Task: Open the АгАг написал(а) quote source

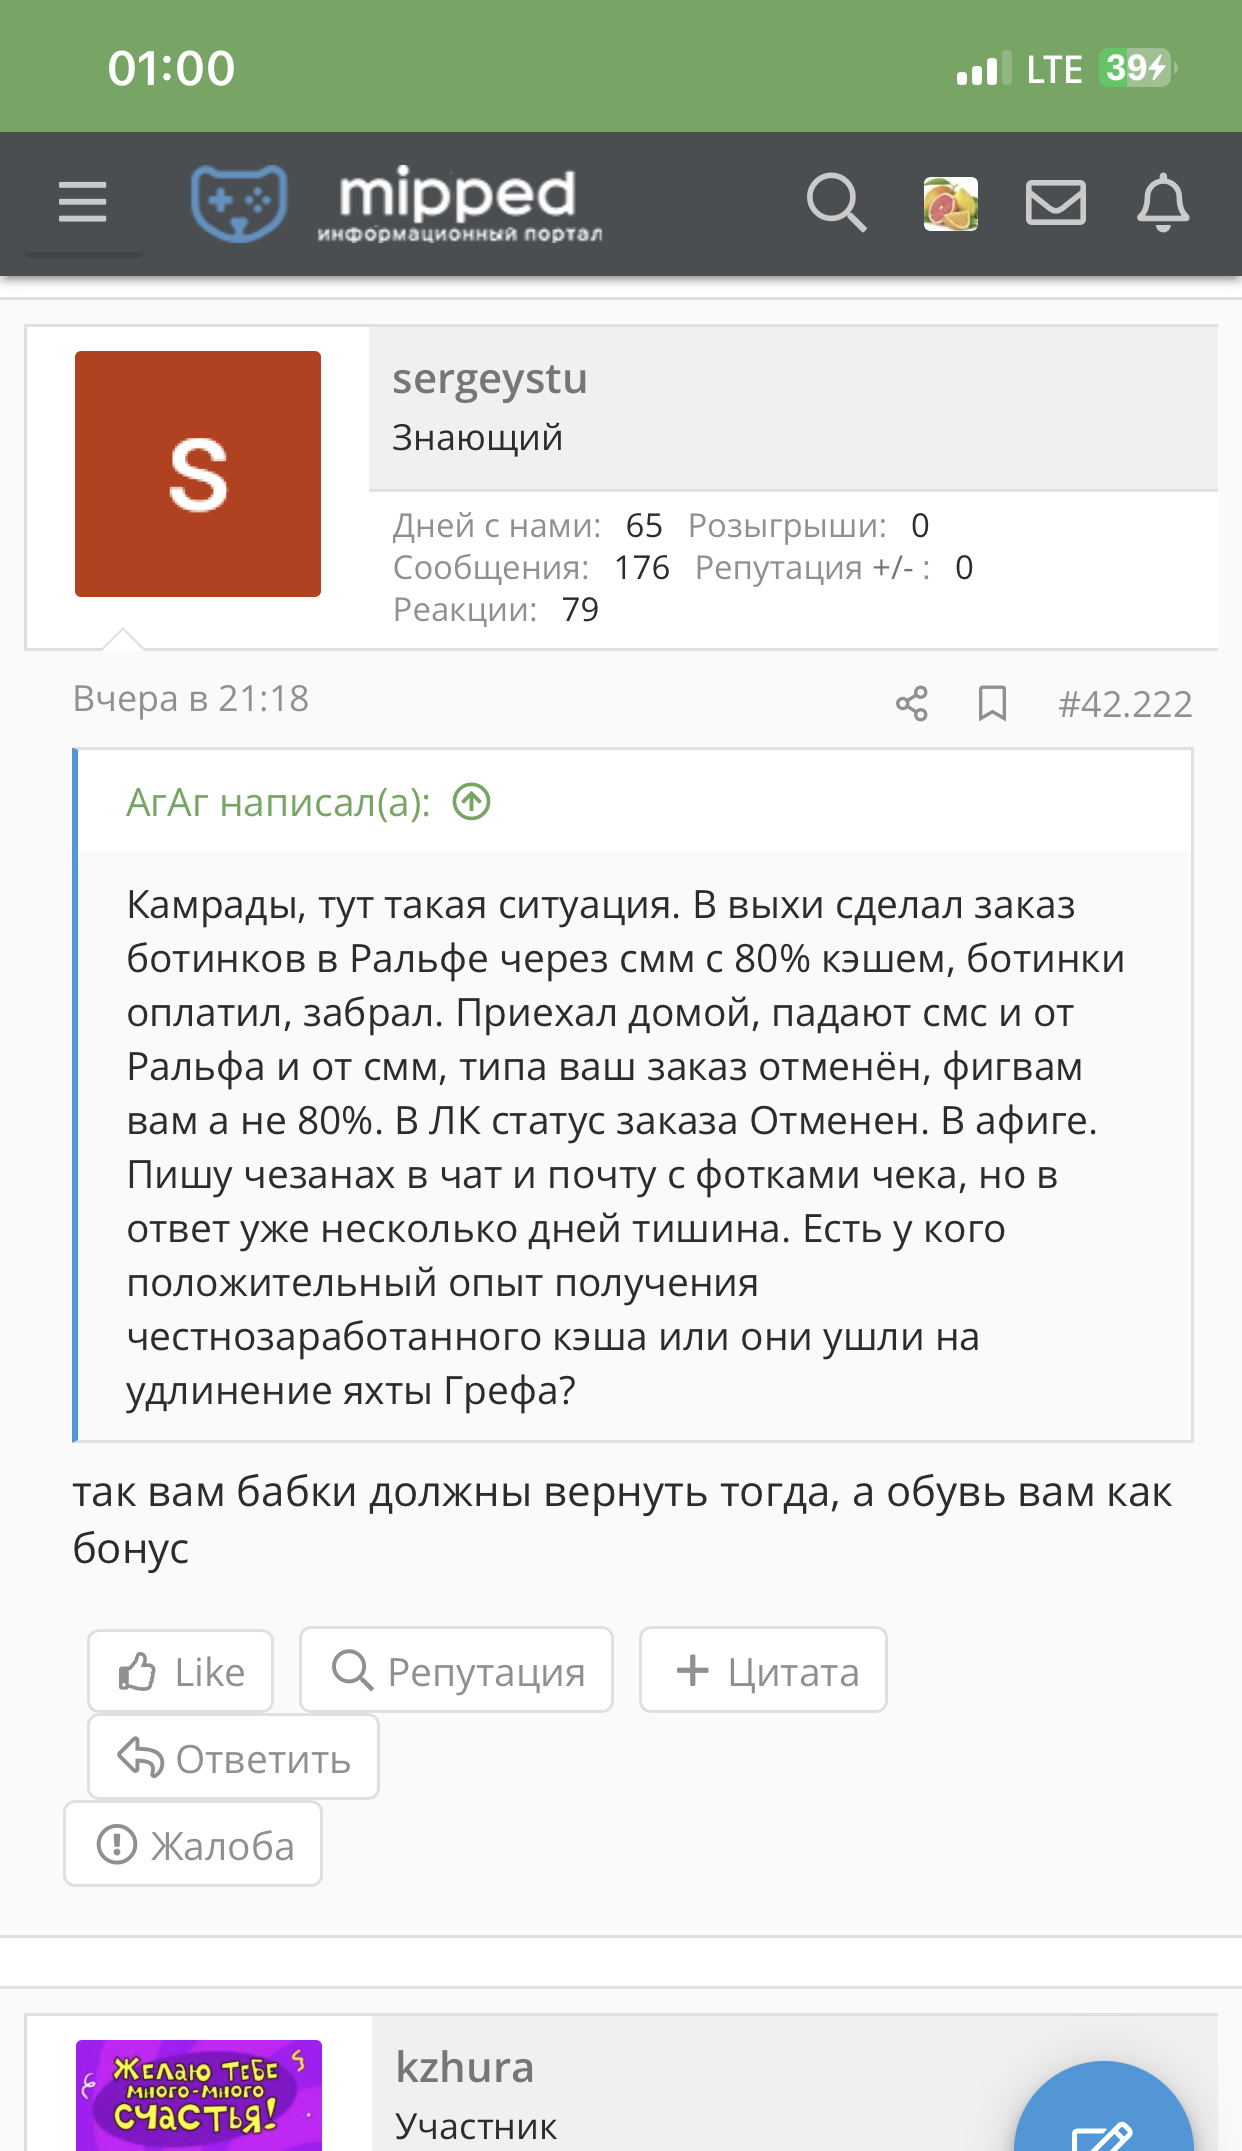Action: (278, 802)
